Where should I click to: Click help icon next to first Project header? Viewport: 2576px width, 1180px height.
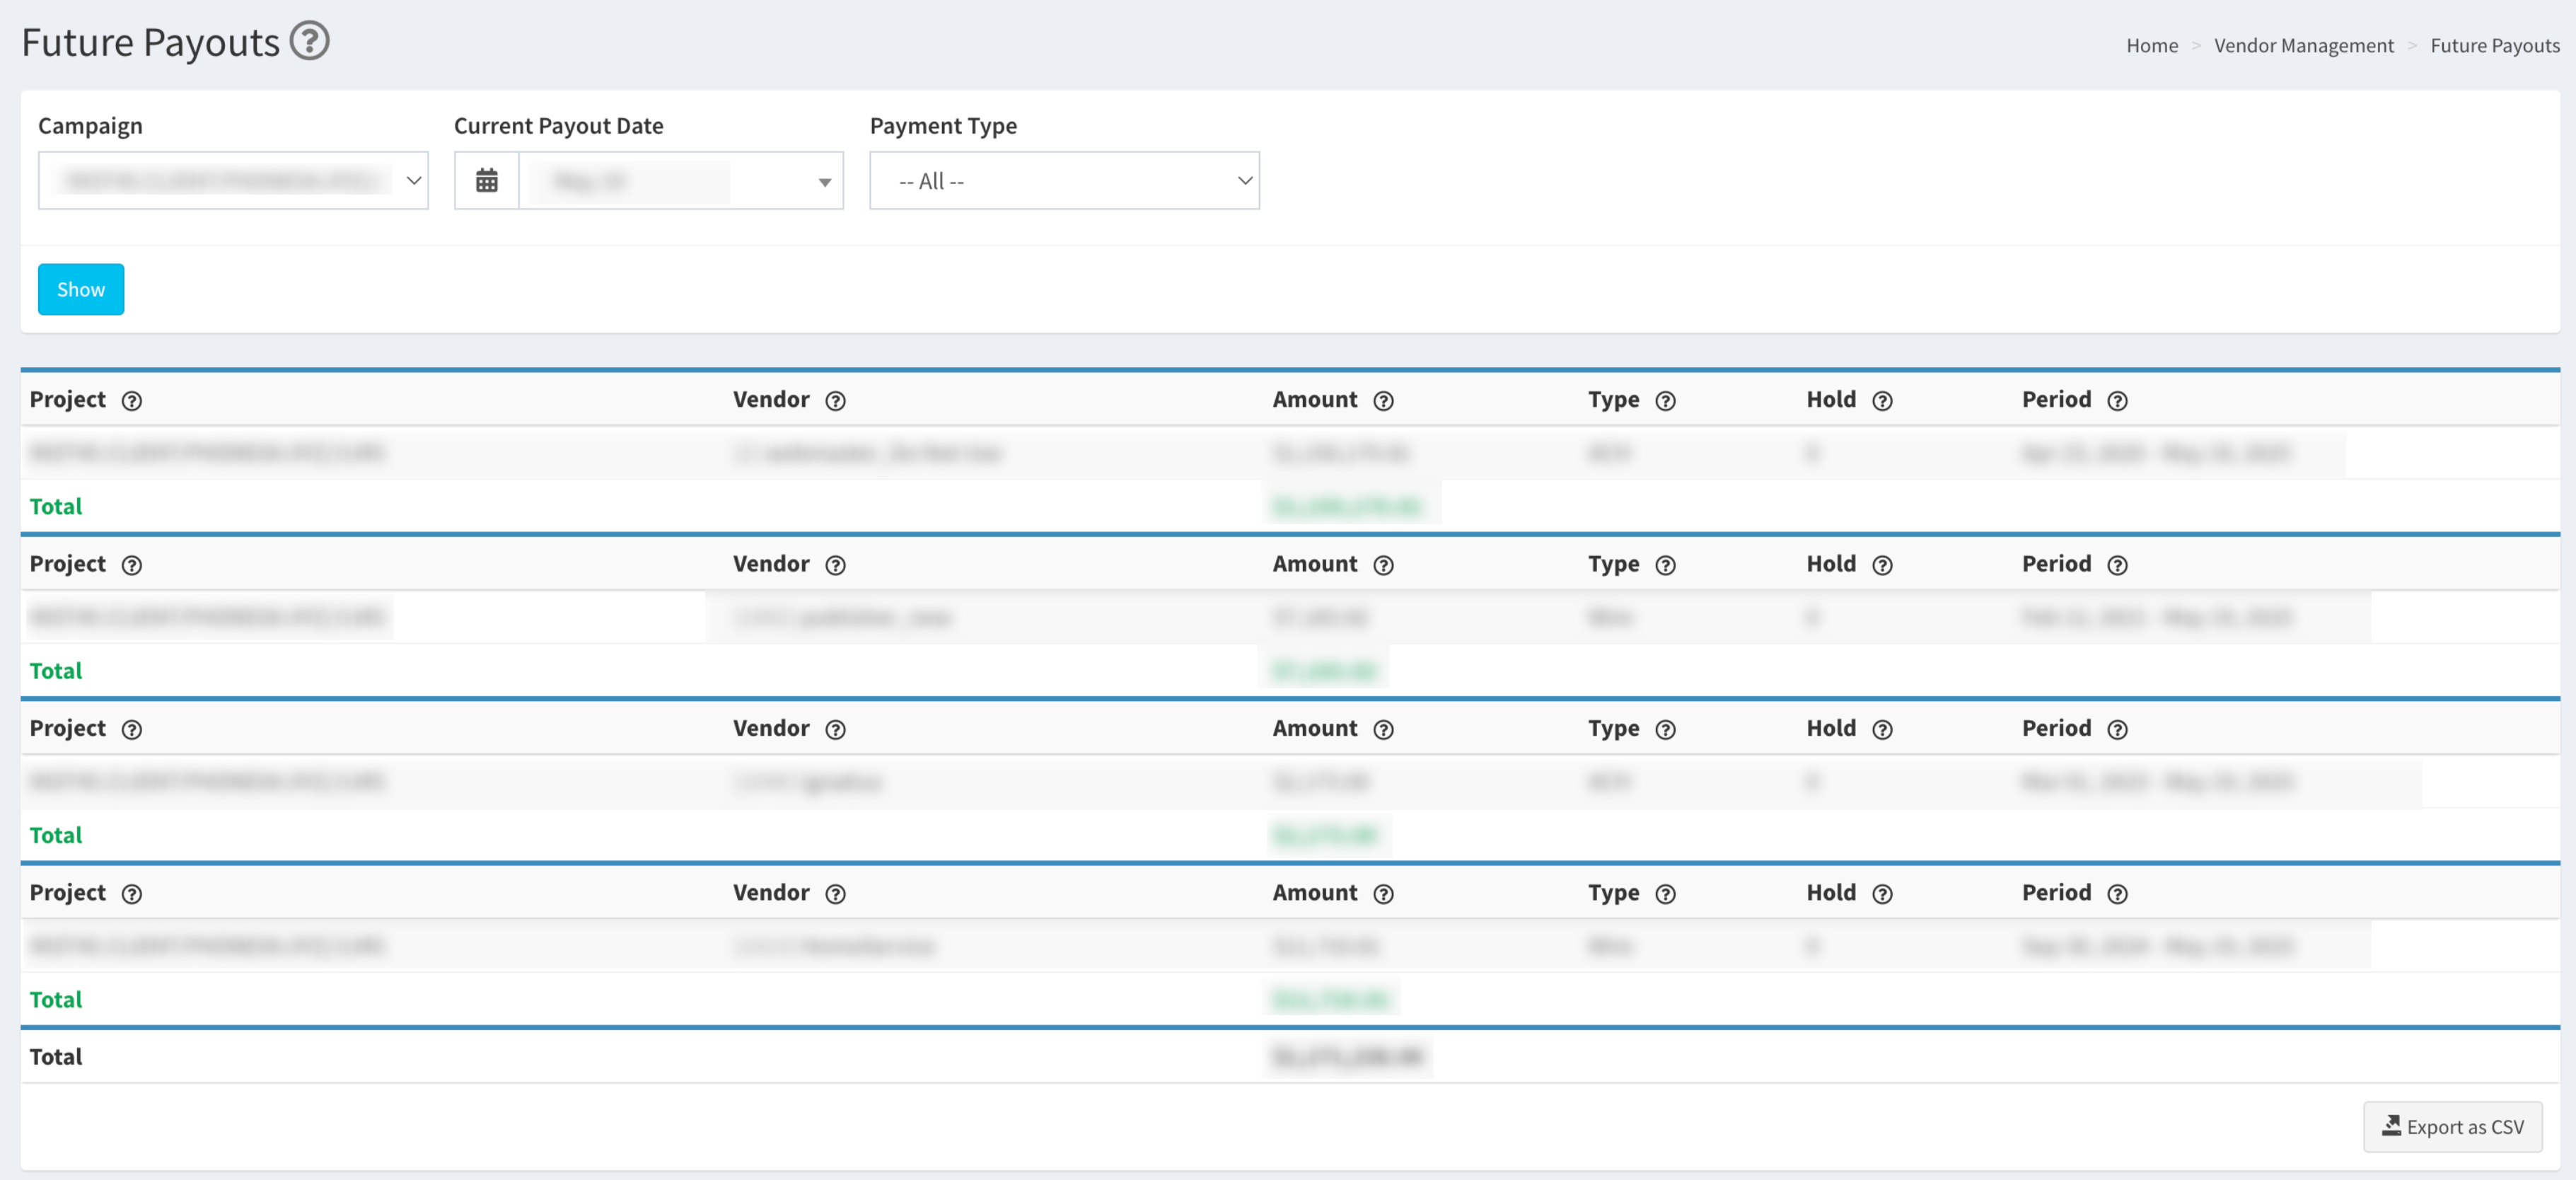(x=132, y=401)
